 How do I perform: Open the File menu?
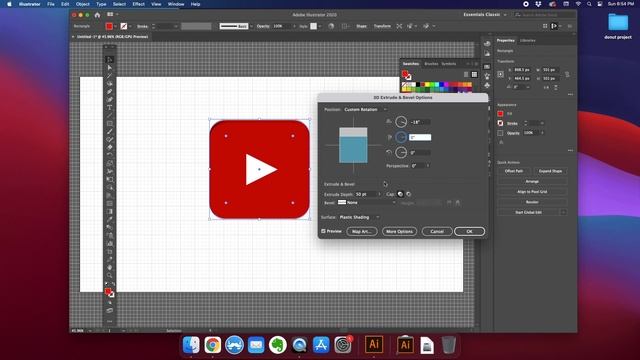click(x=51, y=4)
